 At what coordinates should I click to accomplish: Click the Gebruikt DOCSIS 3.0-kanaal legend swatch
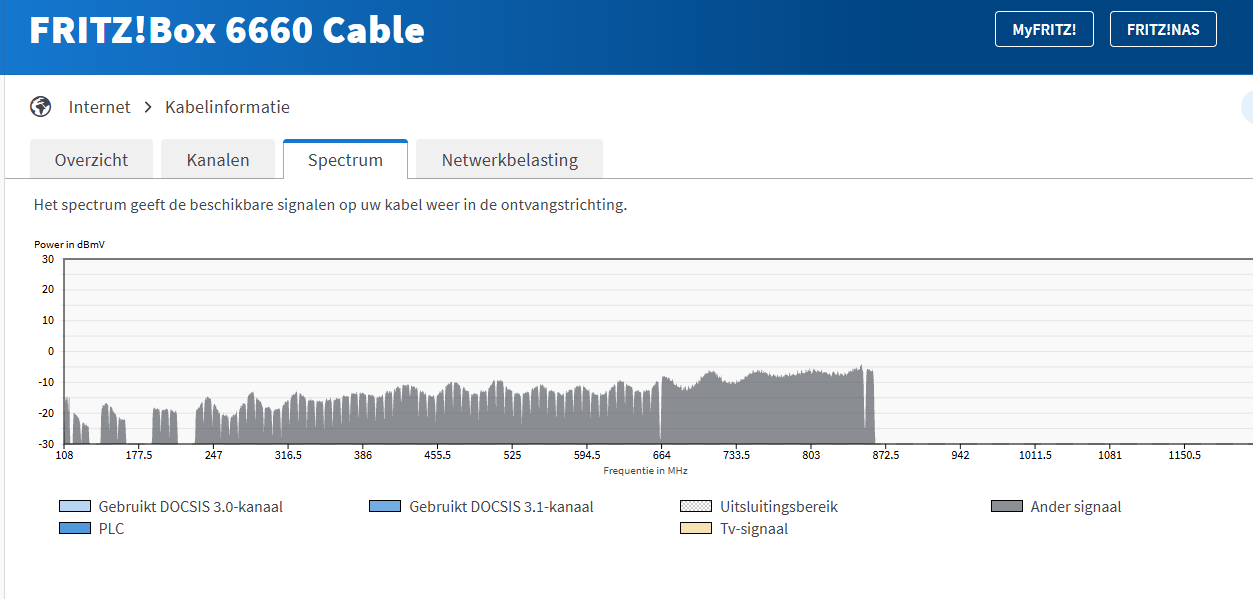pos(75,506)
